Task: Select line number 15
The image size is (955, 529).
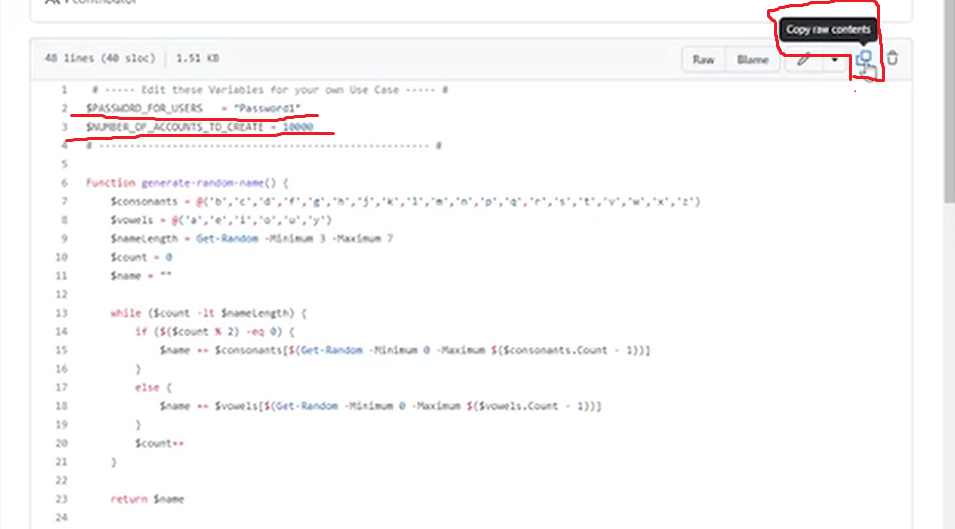Action: pyautogui.click(x=62, y=350)
